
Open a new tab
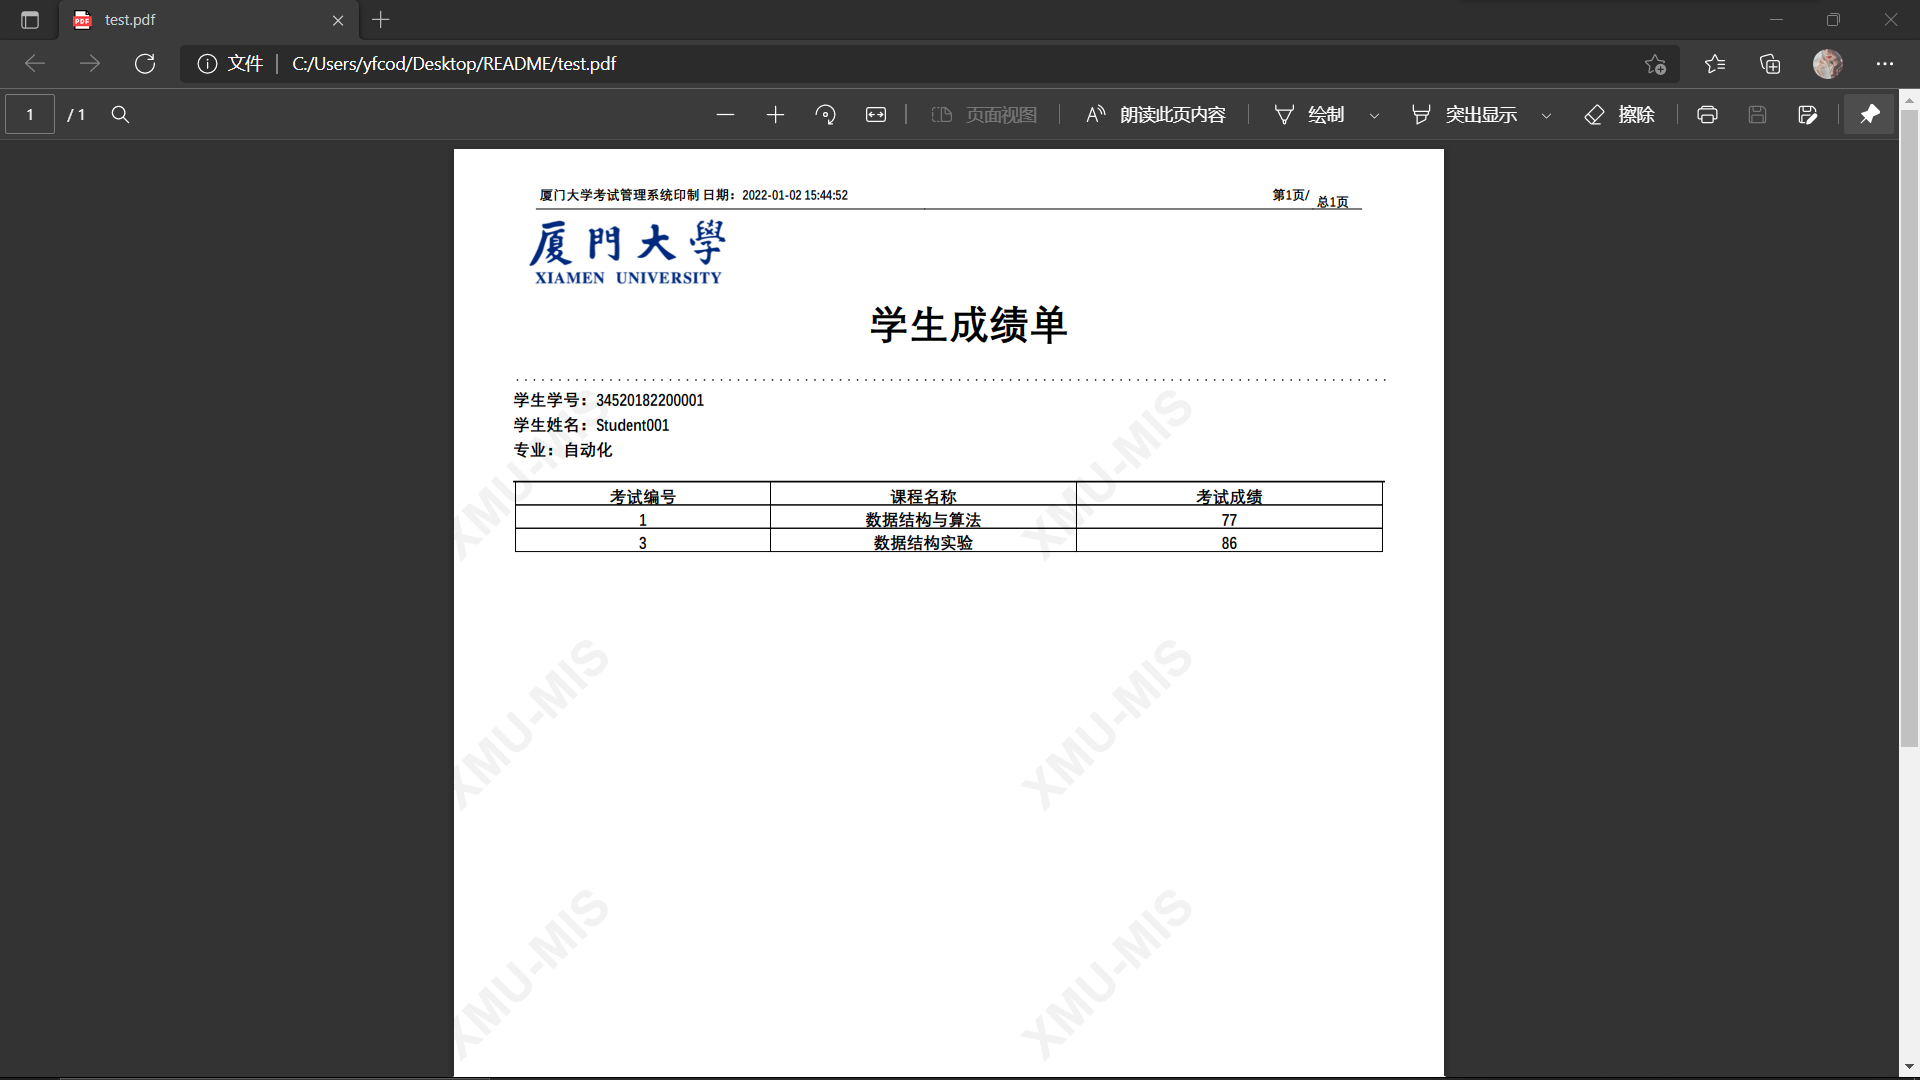click(x=381, y=20)
